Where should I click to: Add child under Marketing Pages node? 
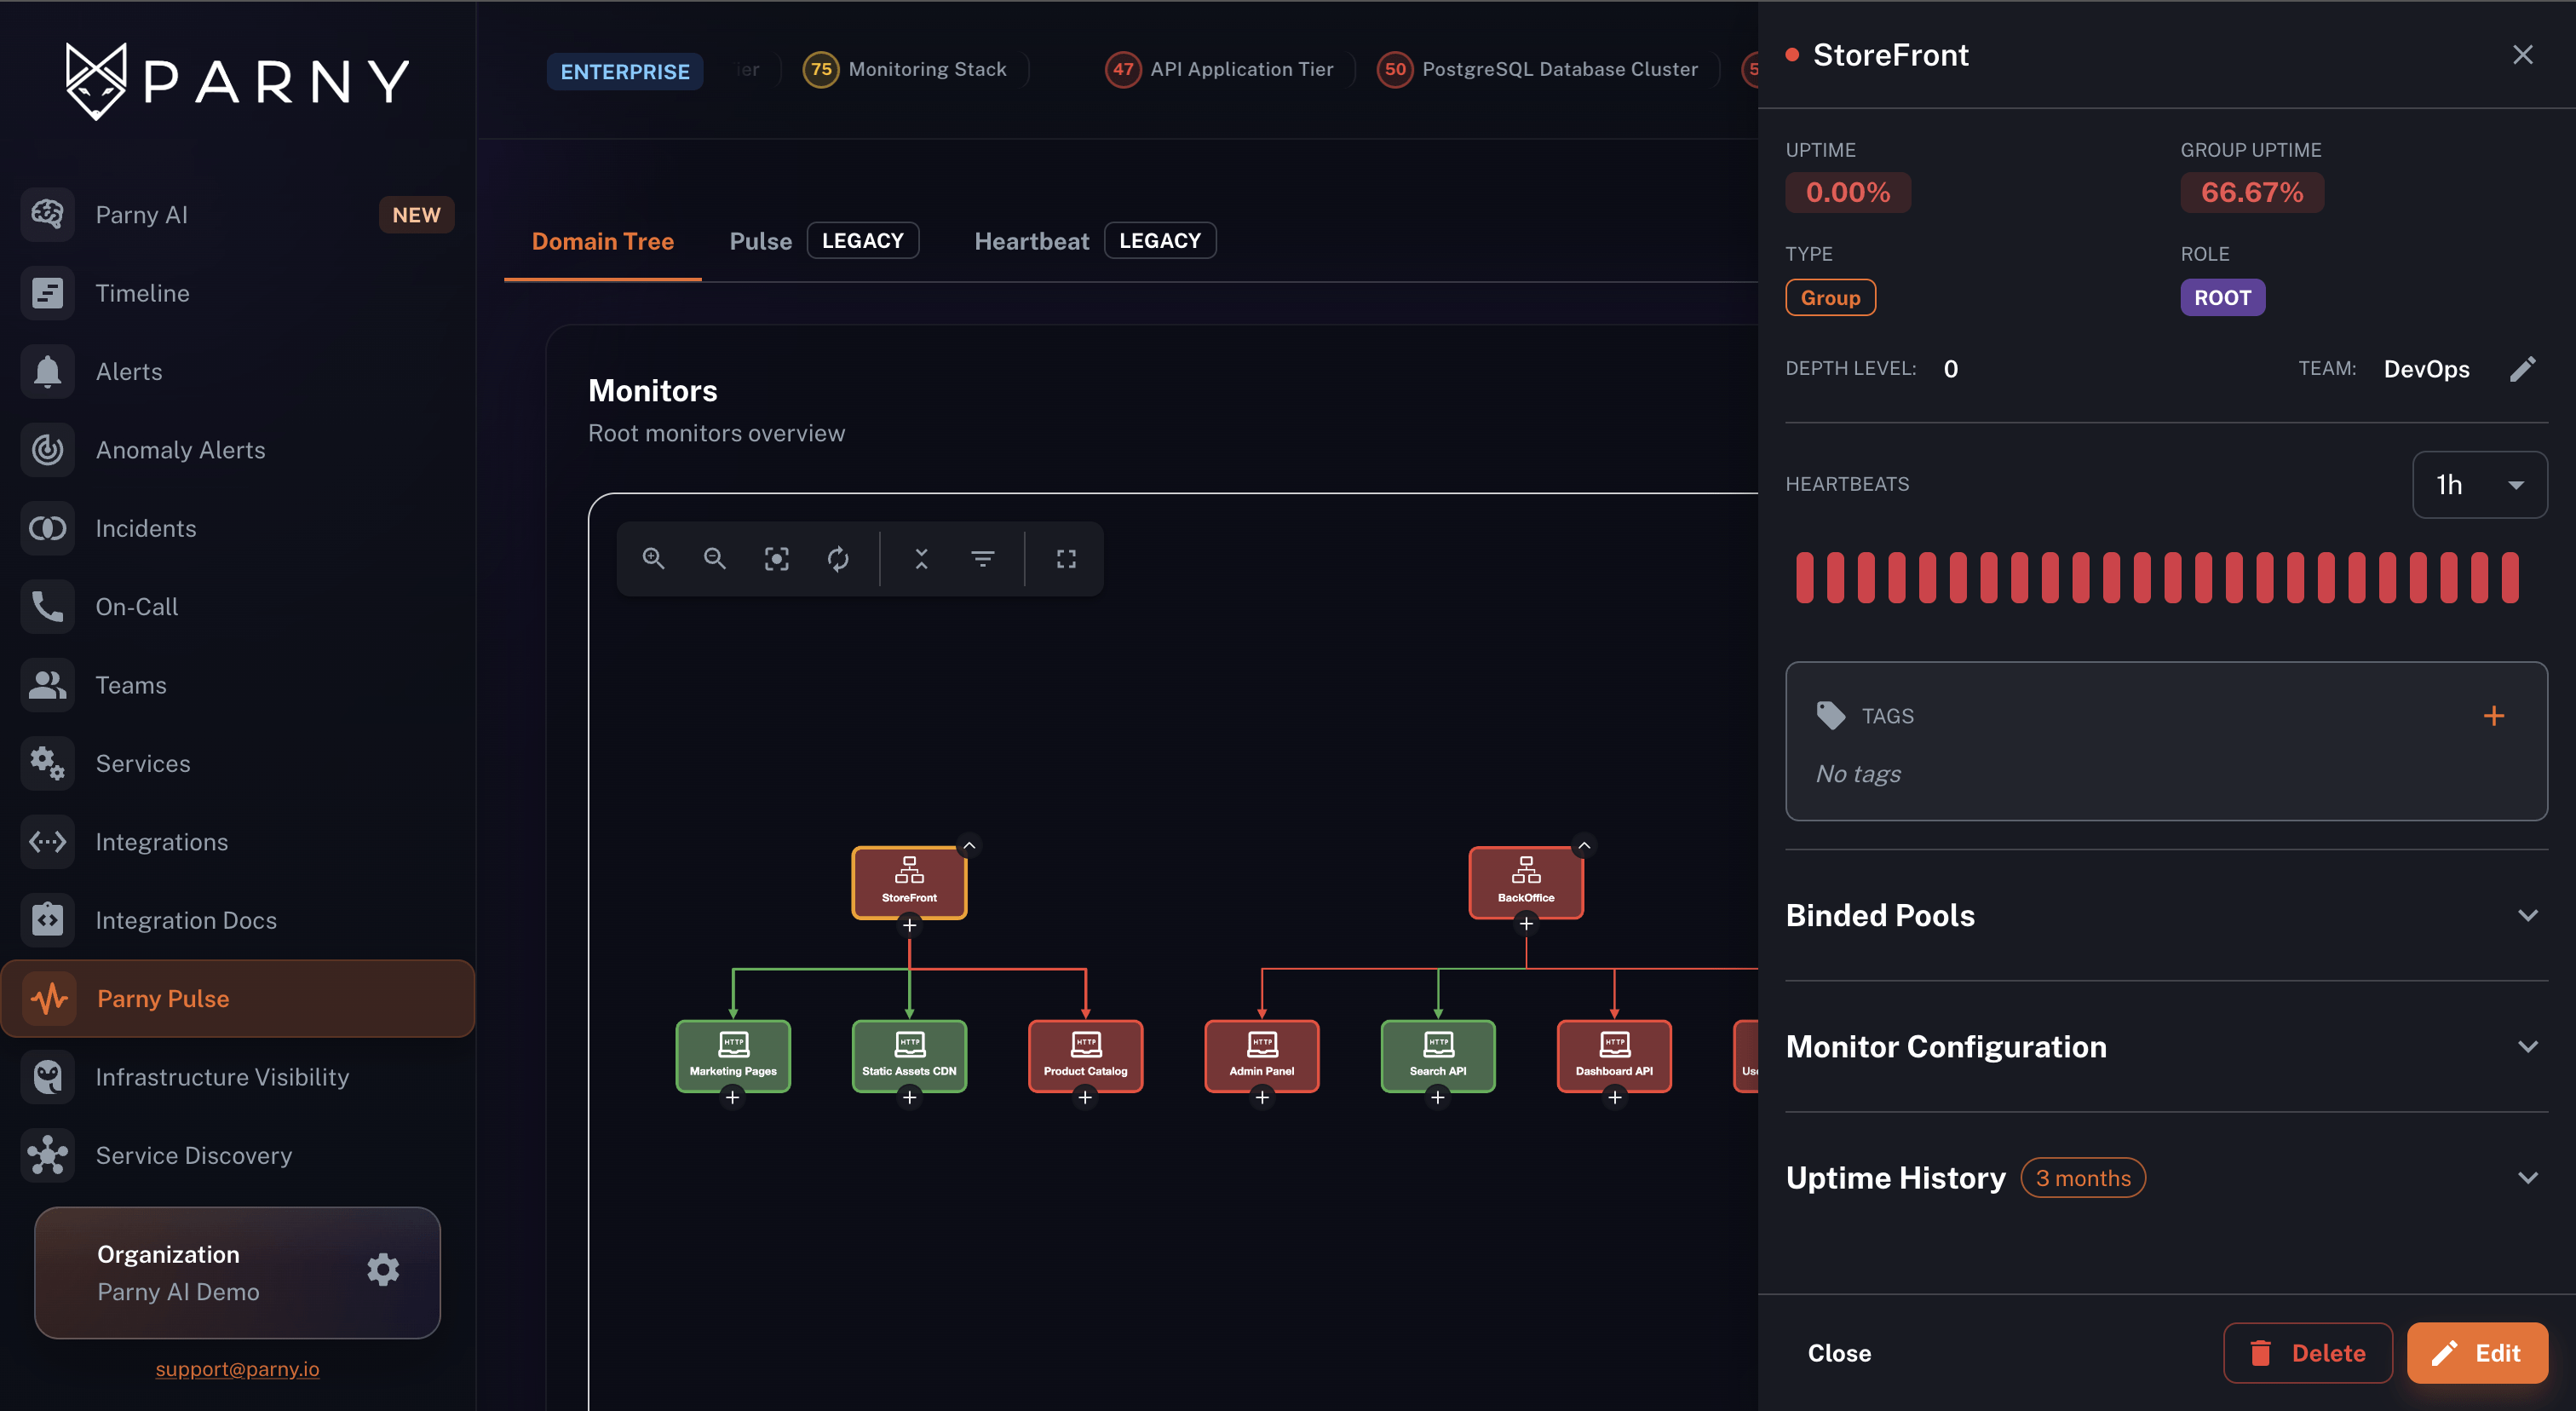coord(733,1097)
